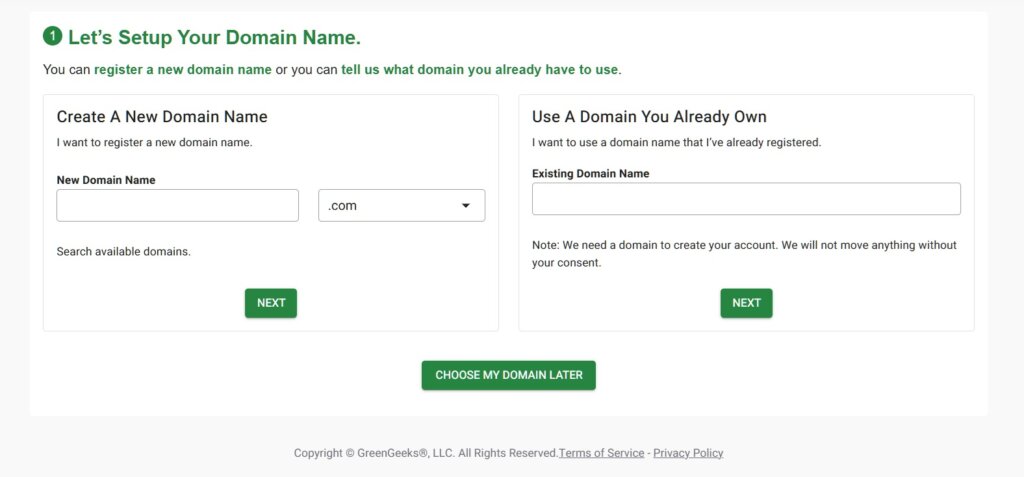Screen dimensions: 1024x477
Task: Follow the "register a new domain name" link
Action: [x=183, y=70]
